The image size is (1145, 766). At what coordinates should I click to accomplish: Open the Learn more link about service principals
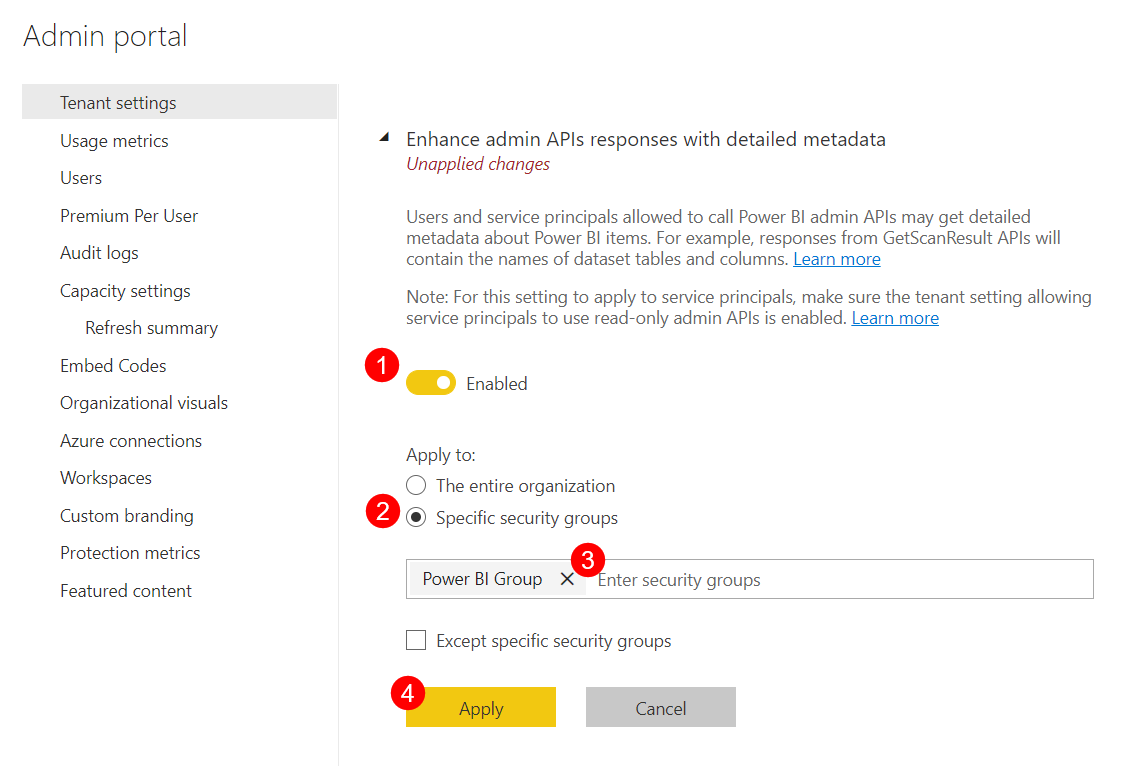click(x=894, y=317)
